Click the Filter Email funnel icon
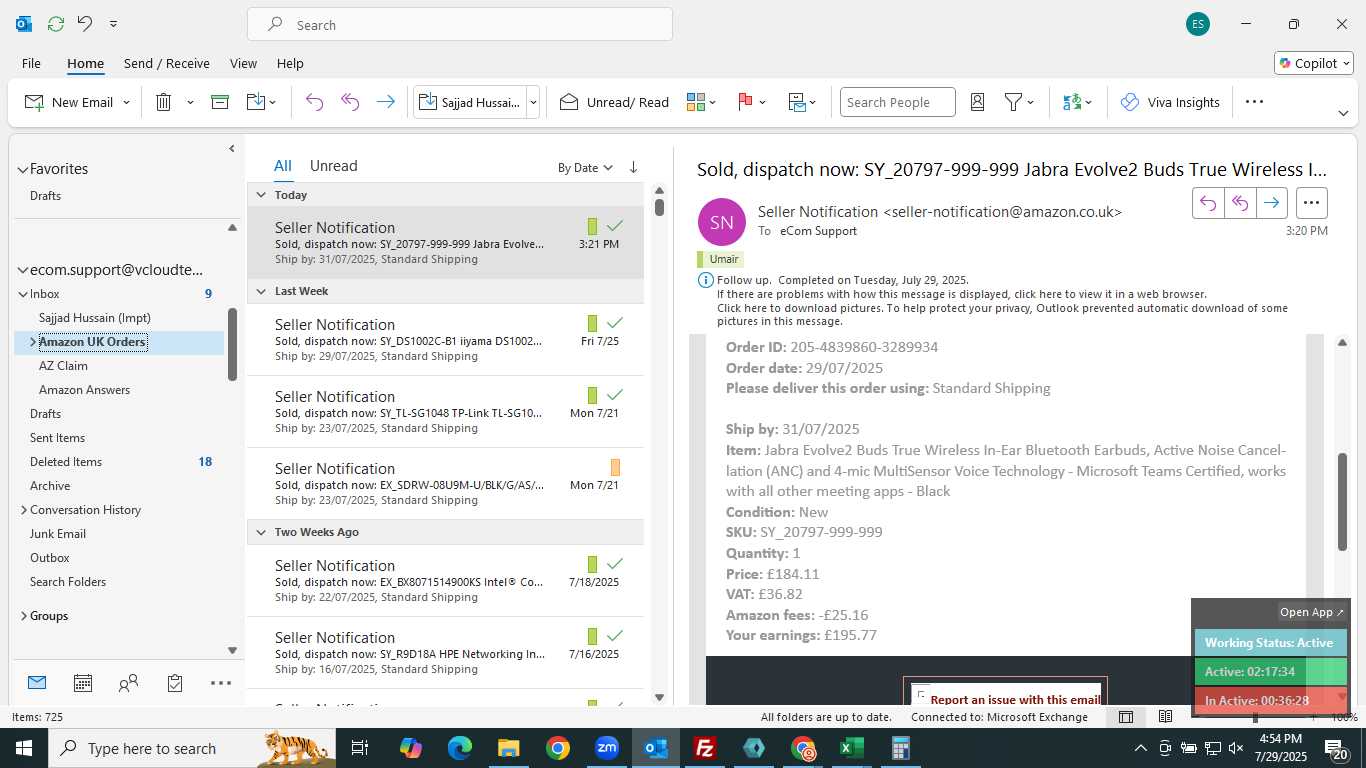 (1013, 102)
